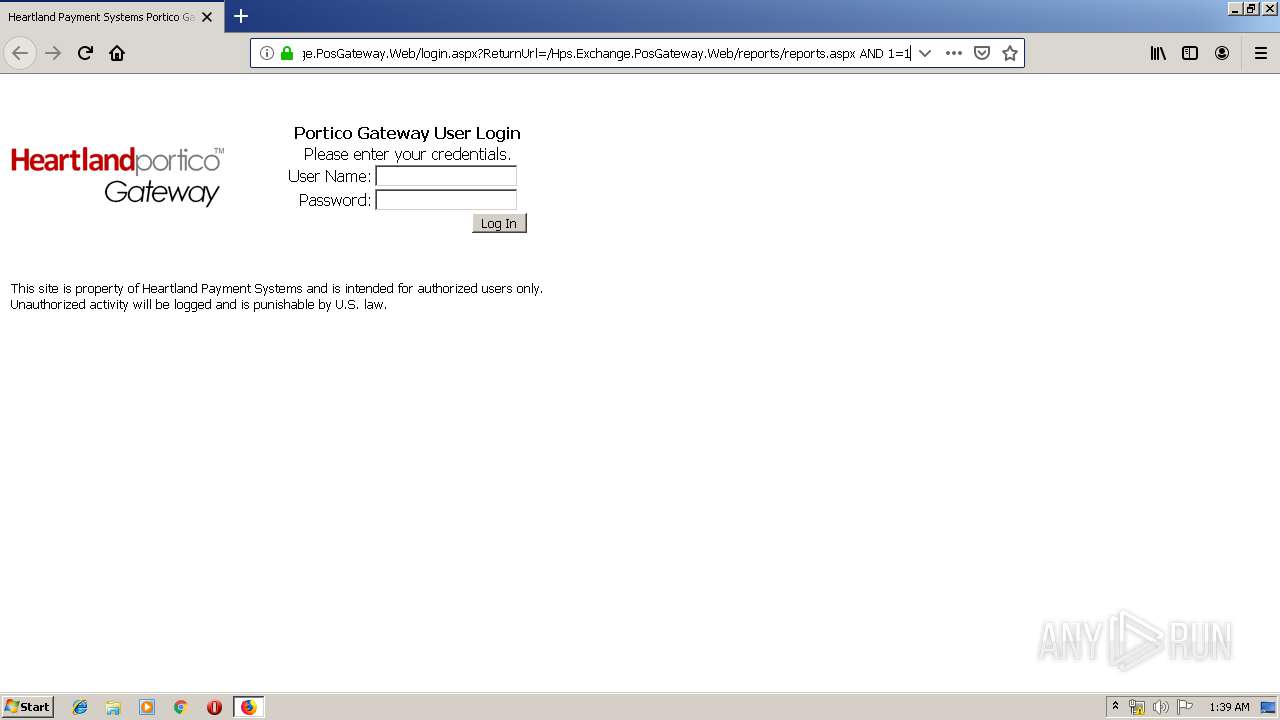Screen dimensions: 1280x720
Task: Click the green secure connection padlock
Action: point(287,53)
